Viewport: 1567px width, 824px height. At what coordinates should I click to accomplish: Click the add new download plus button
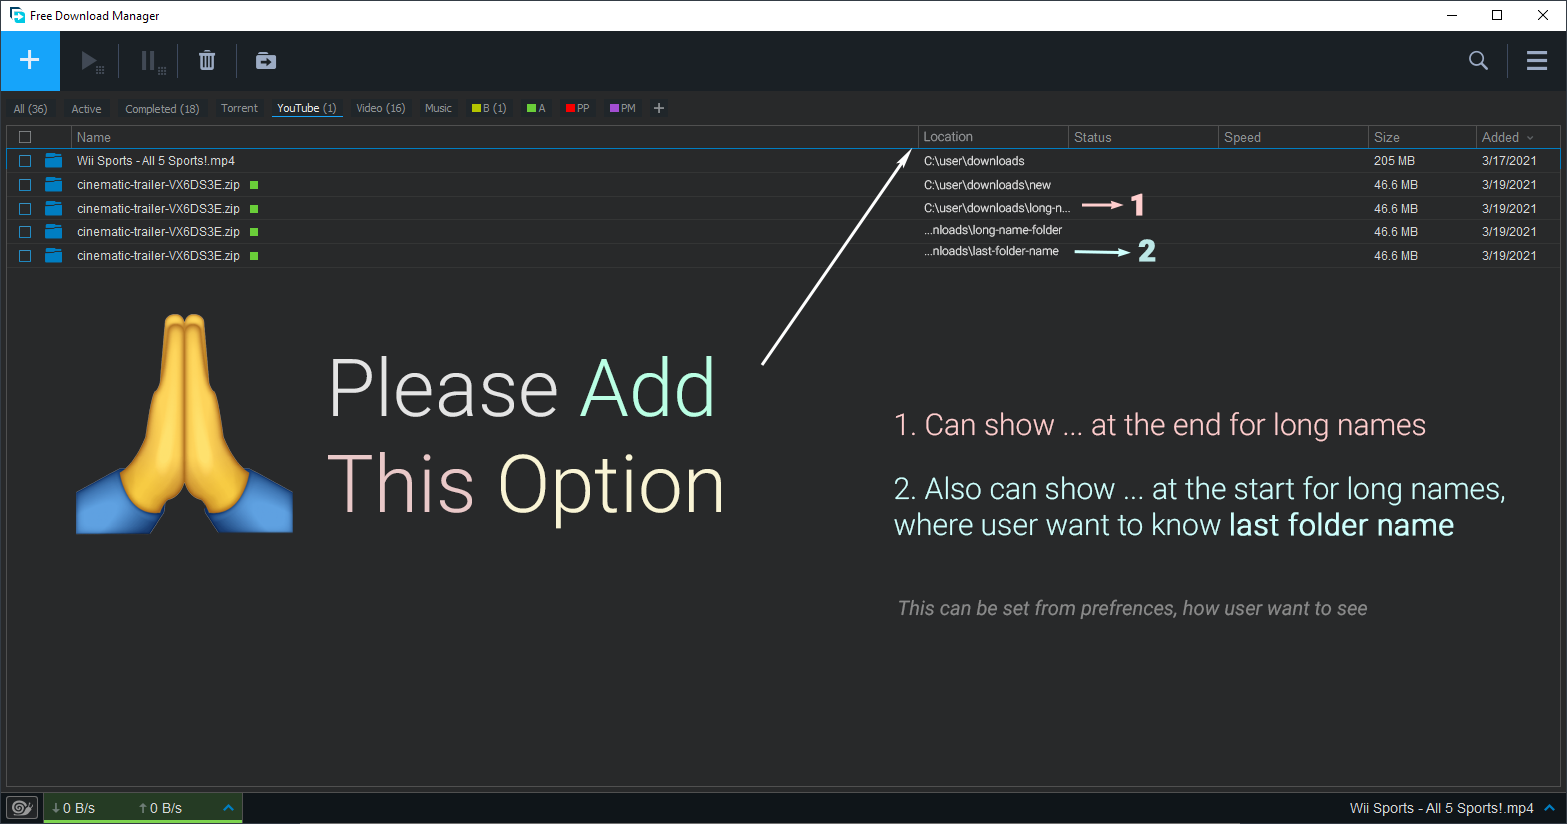coord(30,61)
